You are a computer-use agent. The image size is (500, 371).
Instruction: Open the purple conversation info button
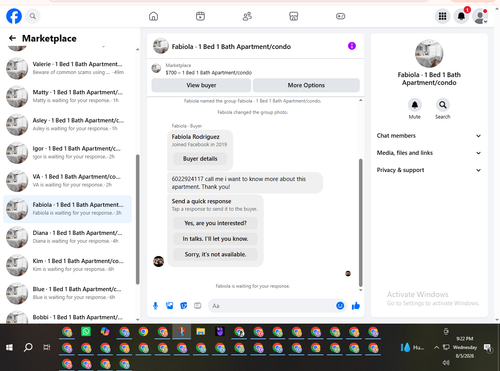click(x=352, y=46)
